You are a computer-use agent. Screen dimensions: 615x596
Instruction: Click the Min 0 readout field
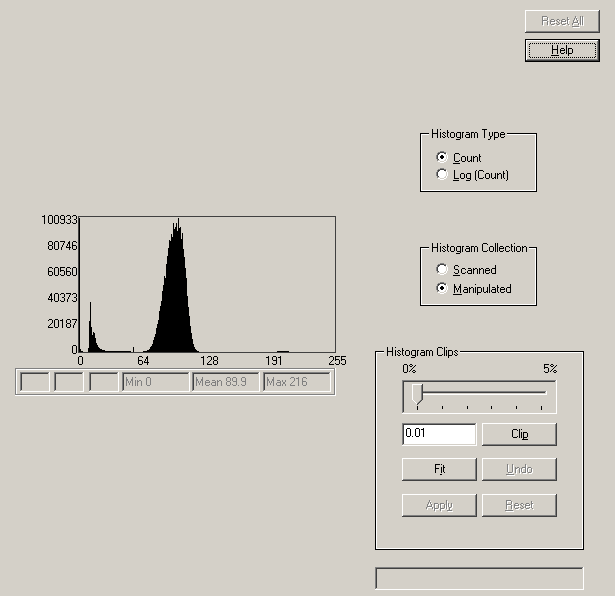pyautogui.click(x=155, y=382)
